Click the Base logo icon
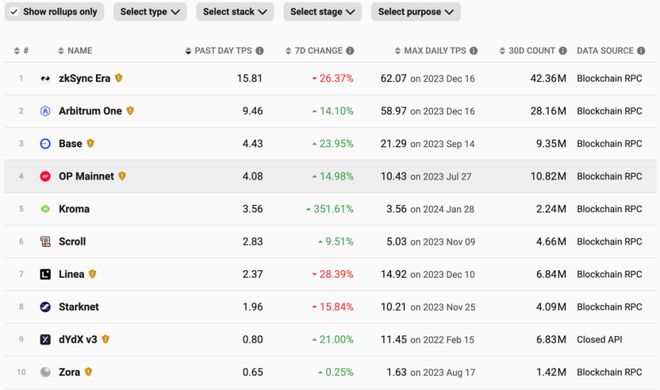Viewport: 660px width, 390px height. pyautogui.click(x=45, y=144)
